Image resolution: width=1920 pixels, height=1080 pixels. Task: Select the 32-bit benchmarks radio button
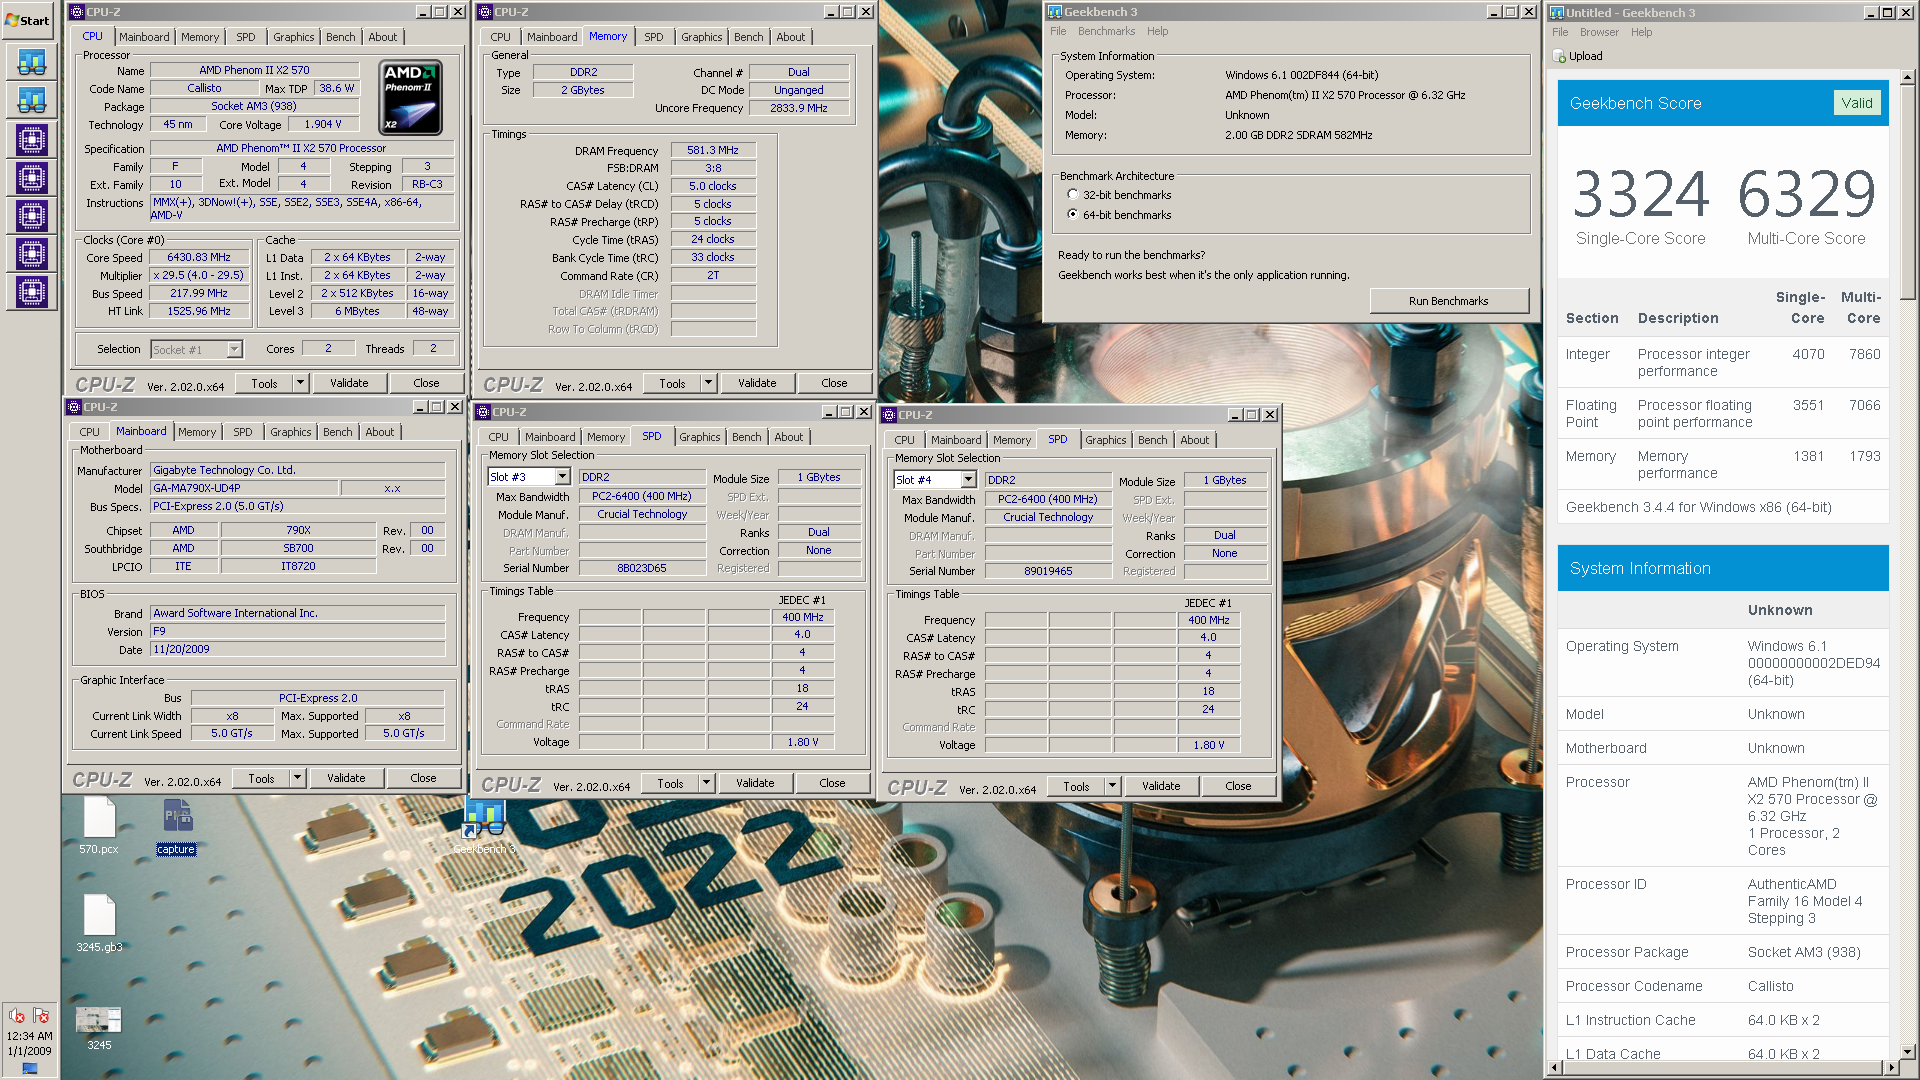pos(1073,195)
